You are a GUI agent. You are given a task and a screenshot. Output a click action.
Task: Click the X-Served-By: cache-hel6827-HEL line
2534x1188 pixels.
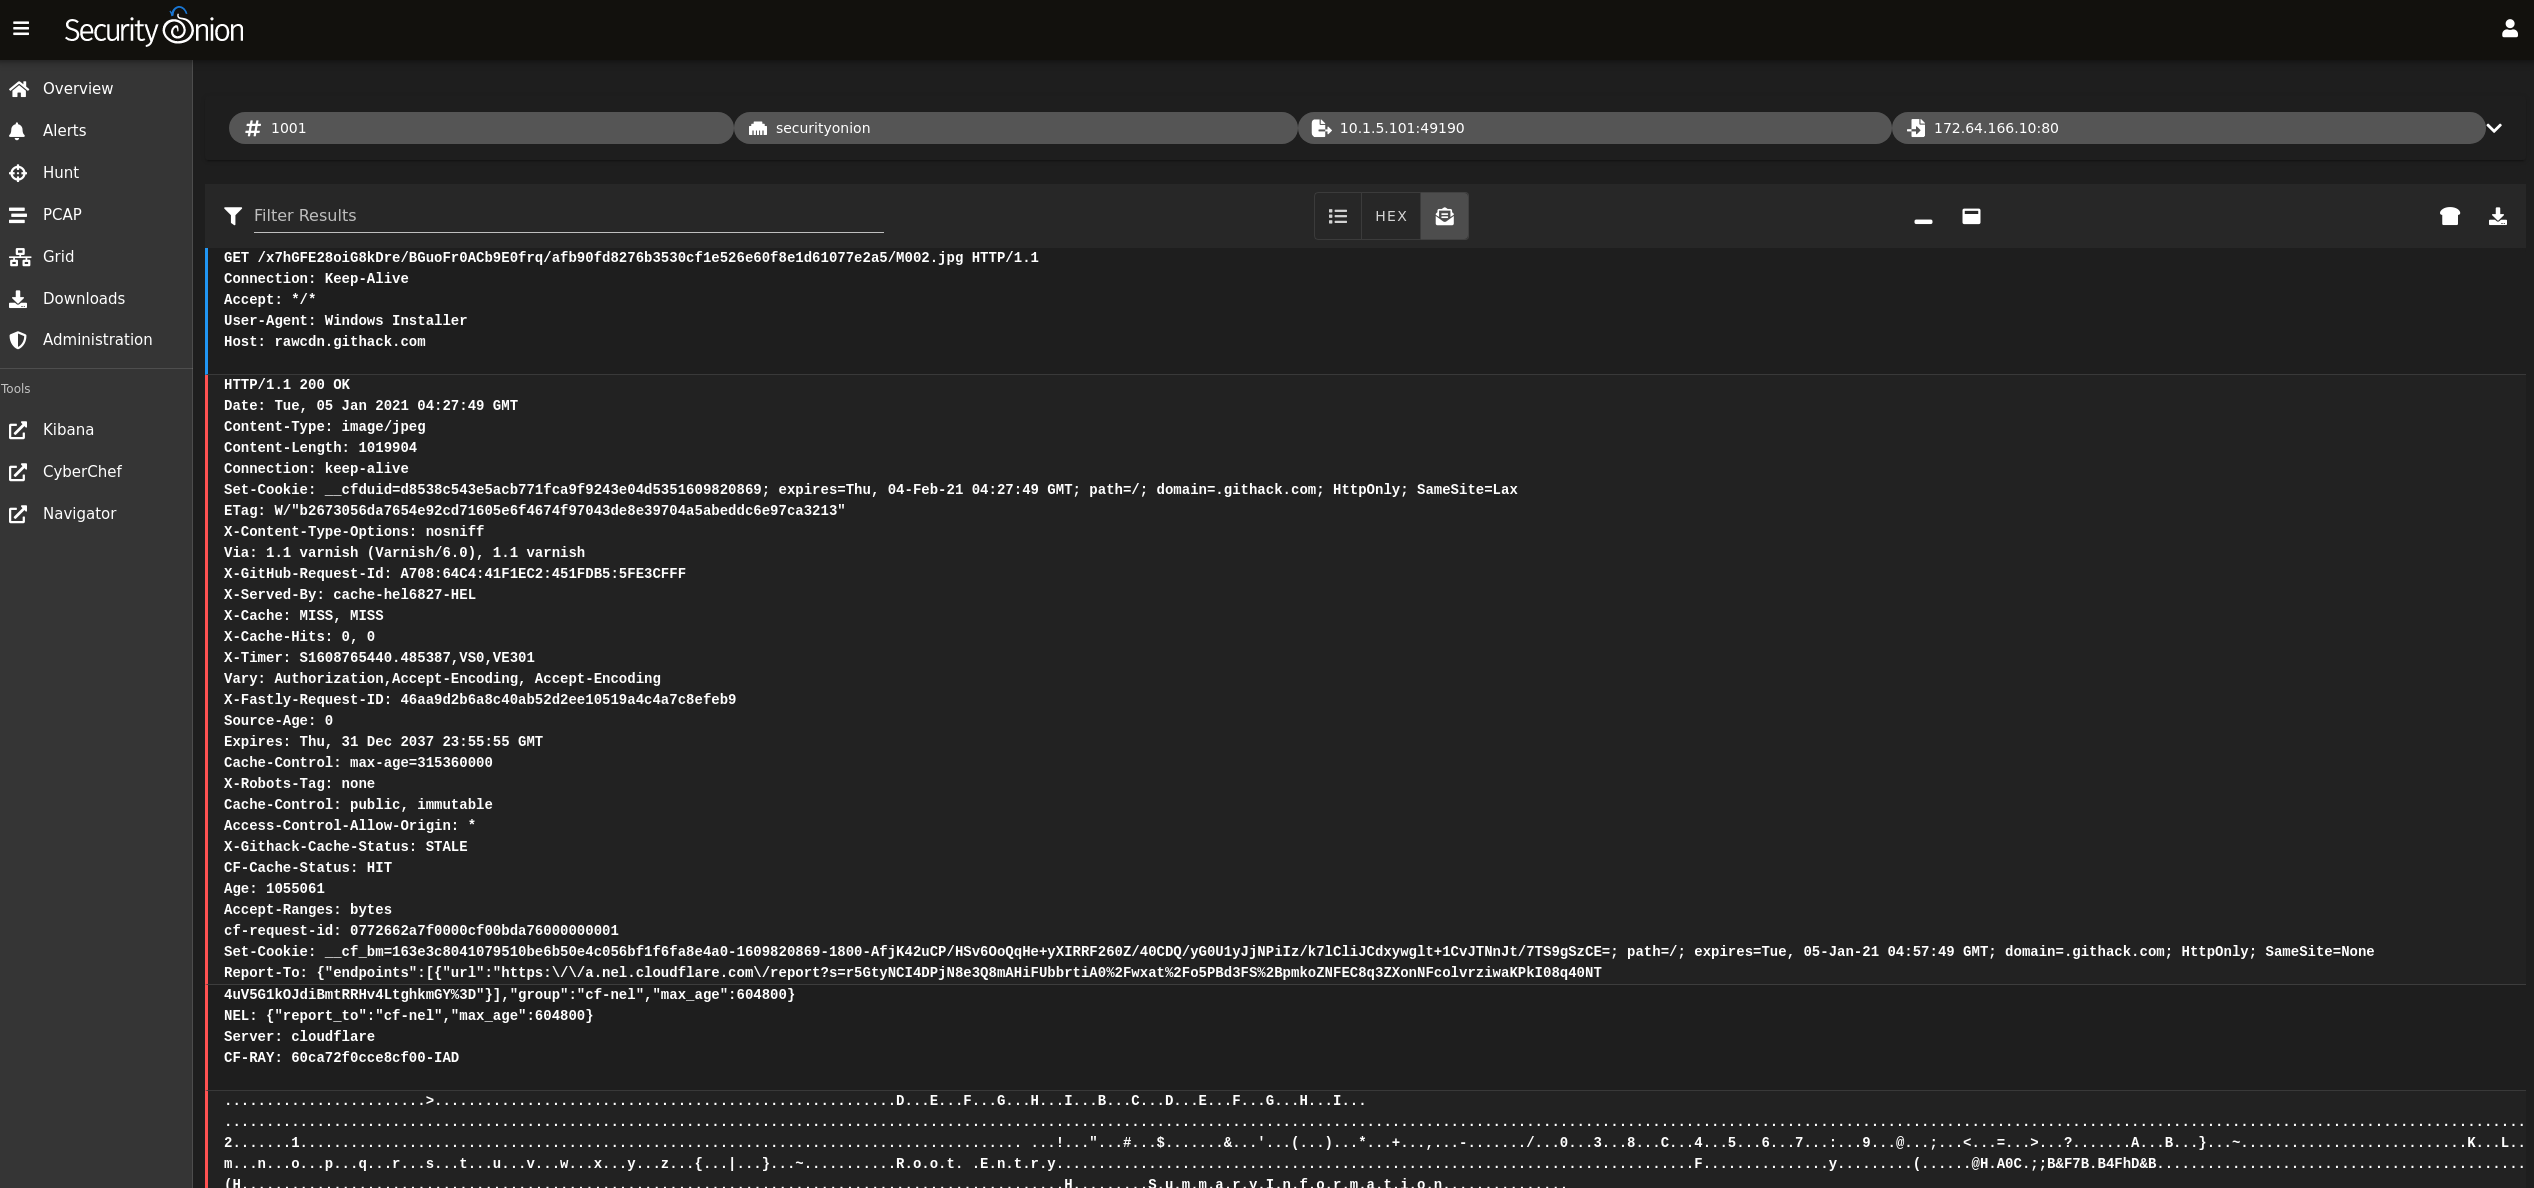(350, 595)
